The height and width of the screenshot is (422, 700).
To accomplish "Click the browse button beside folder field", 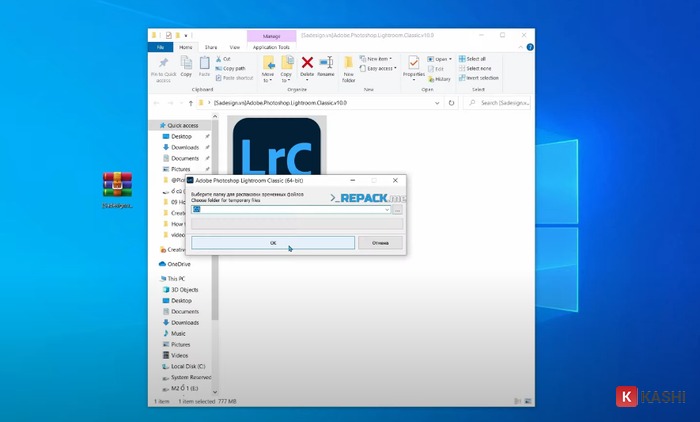I will tap(398, 210).
